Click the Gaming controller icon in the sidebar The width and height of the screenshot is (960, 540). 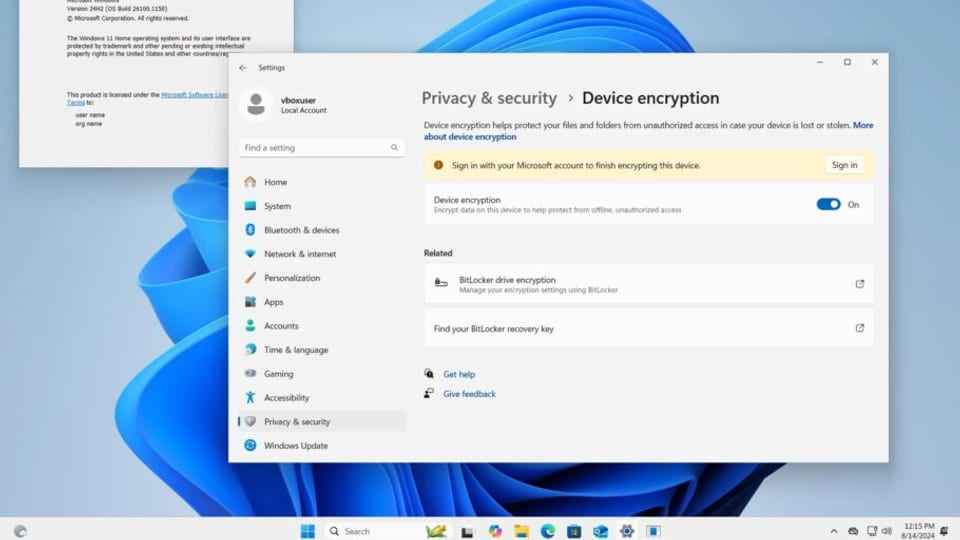[x=250, y=373]
